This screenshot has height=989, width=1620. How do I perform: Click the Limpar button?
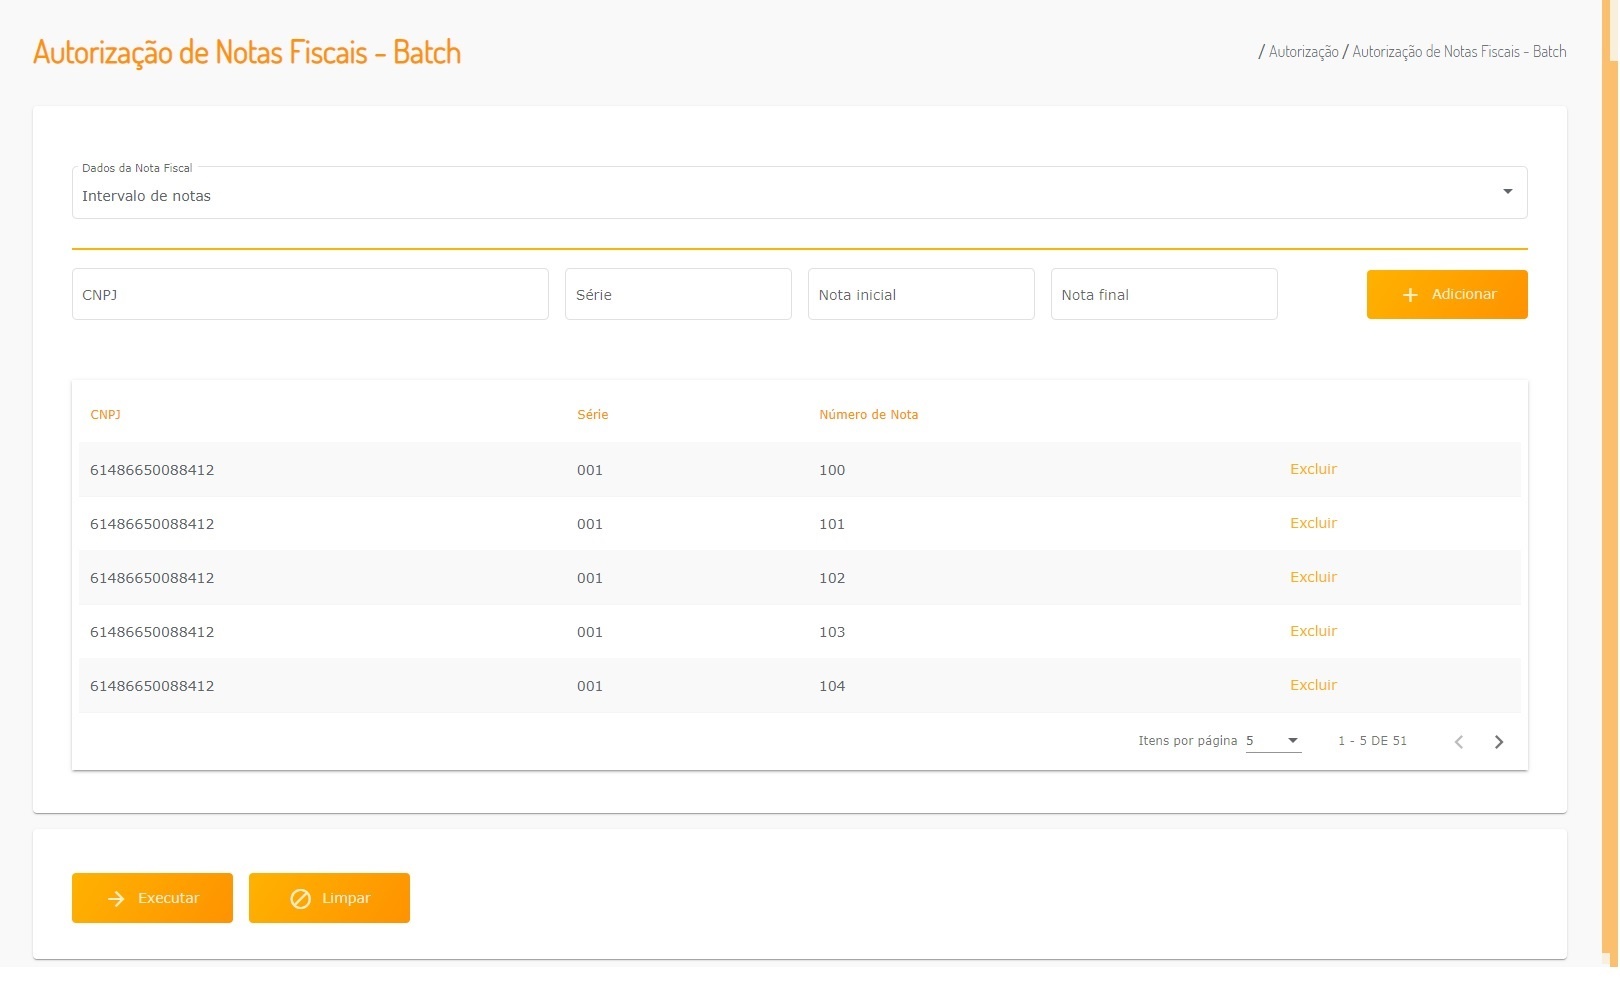click(x=329, y=898)
